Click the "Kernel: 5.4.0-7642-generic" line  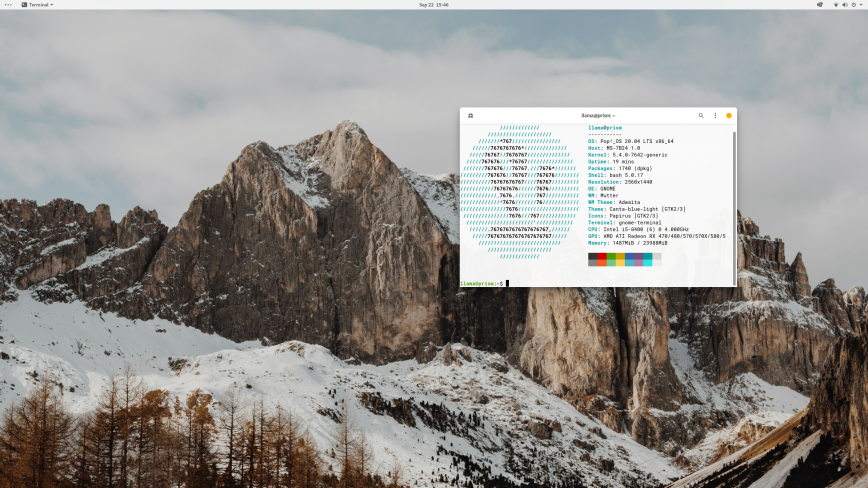(628, 155)
